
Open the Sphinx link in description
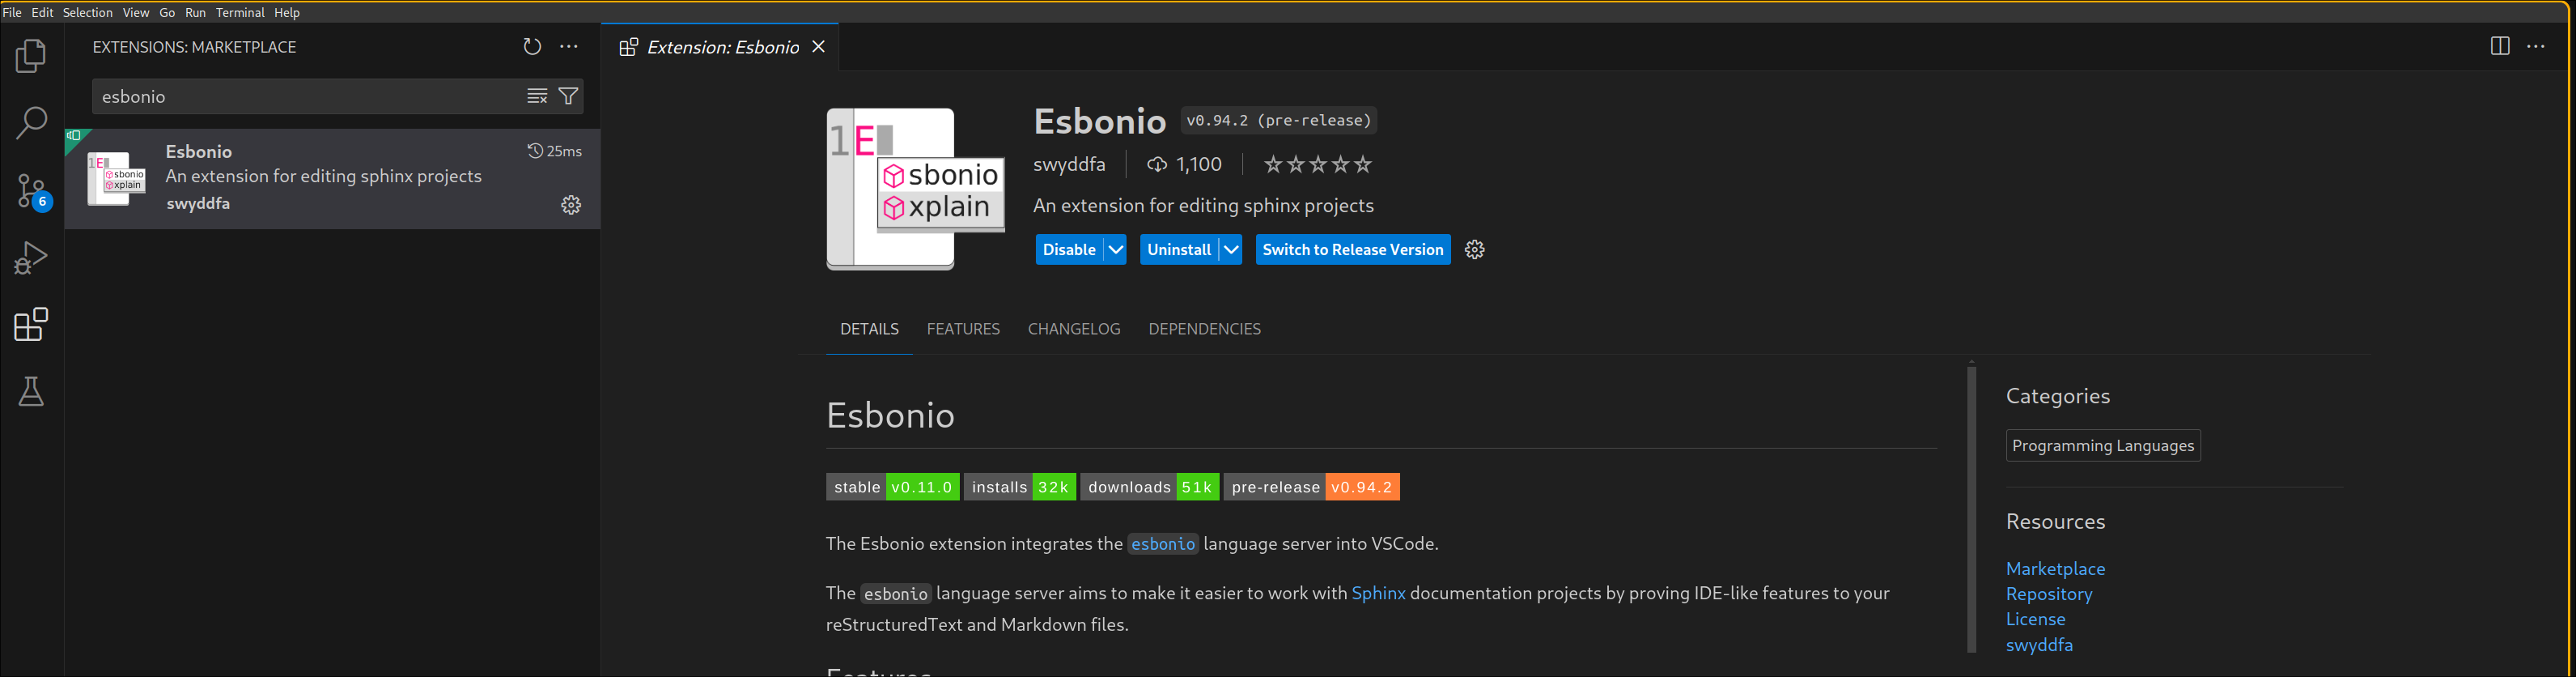tap(1378, 593)
